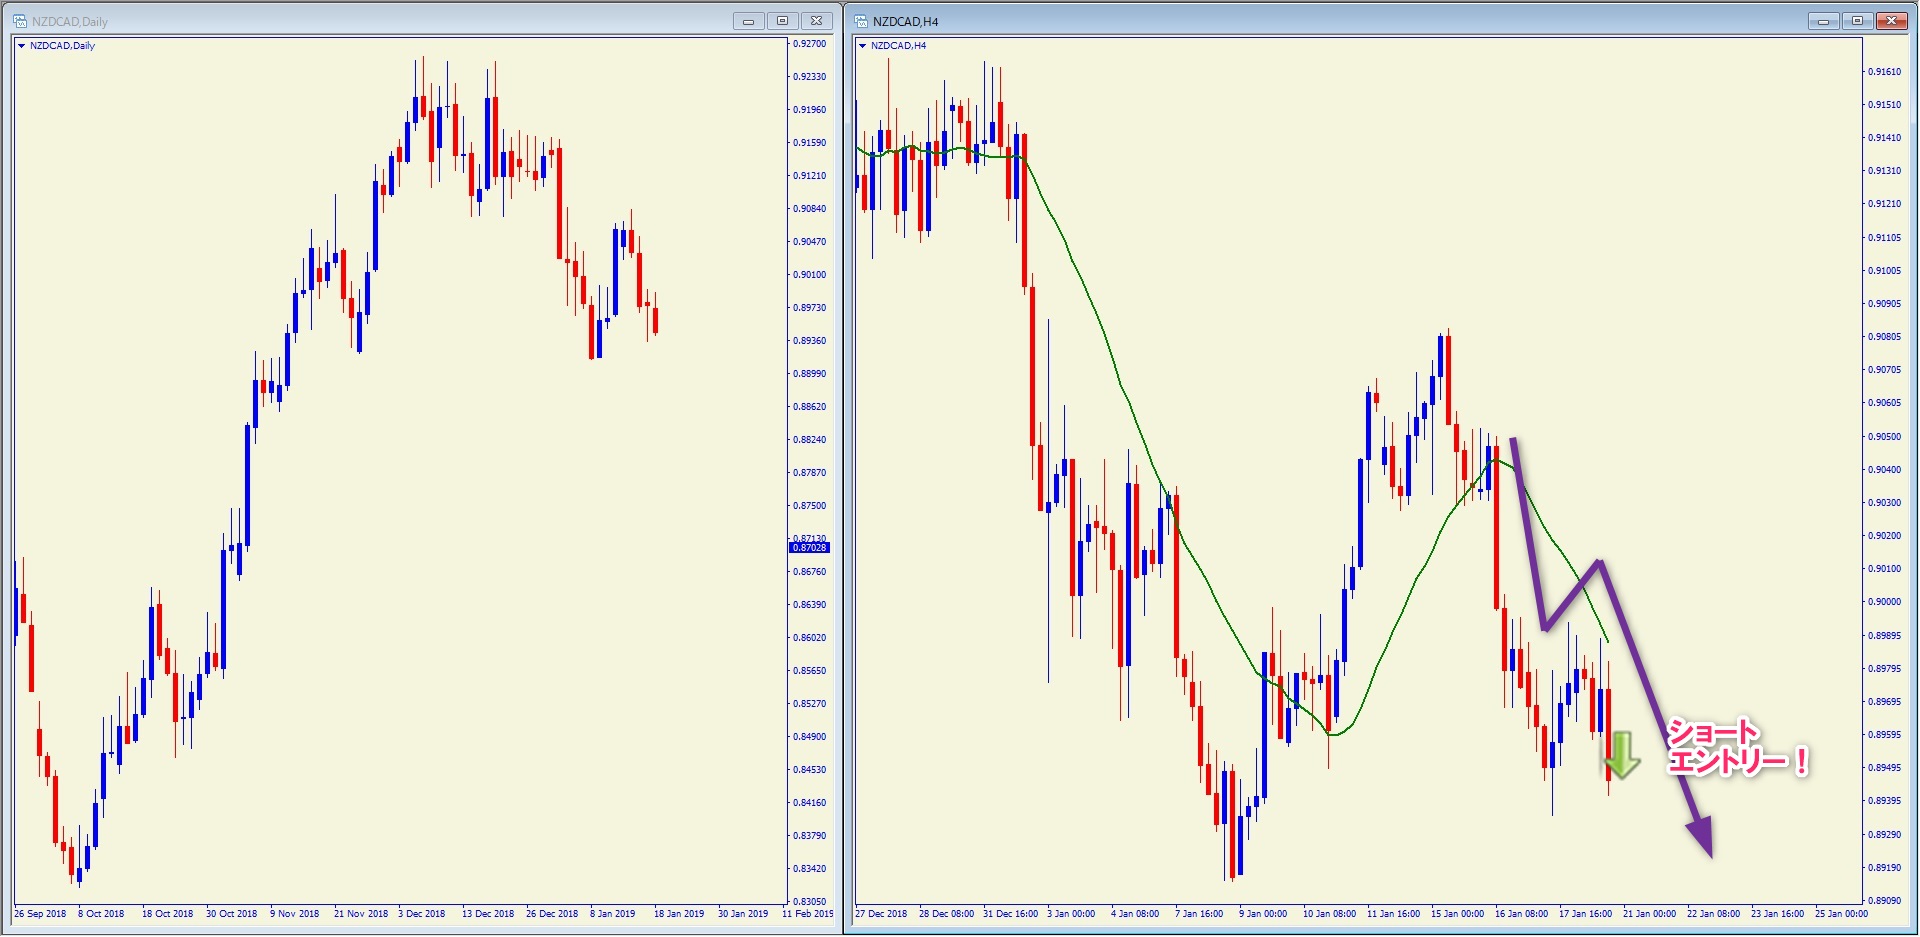Open the dropdown triangle beside NZDCAD,Daily label
The image size is (1920, 937).
[21, 46]
